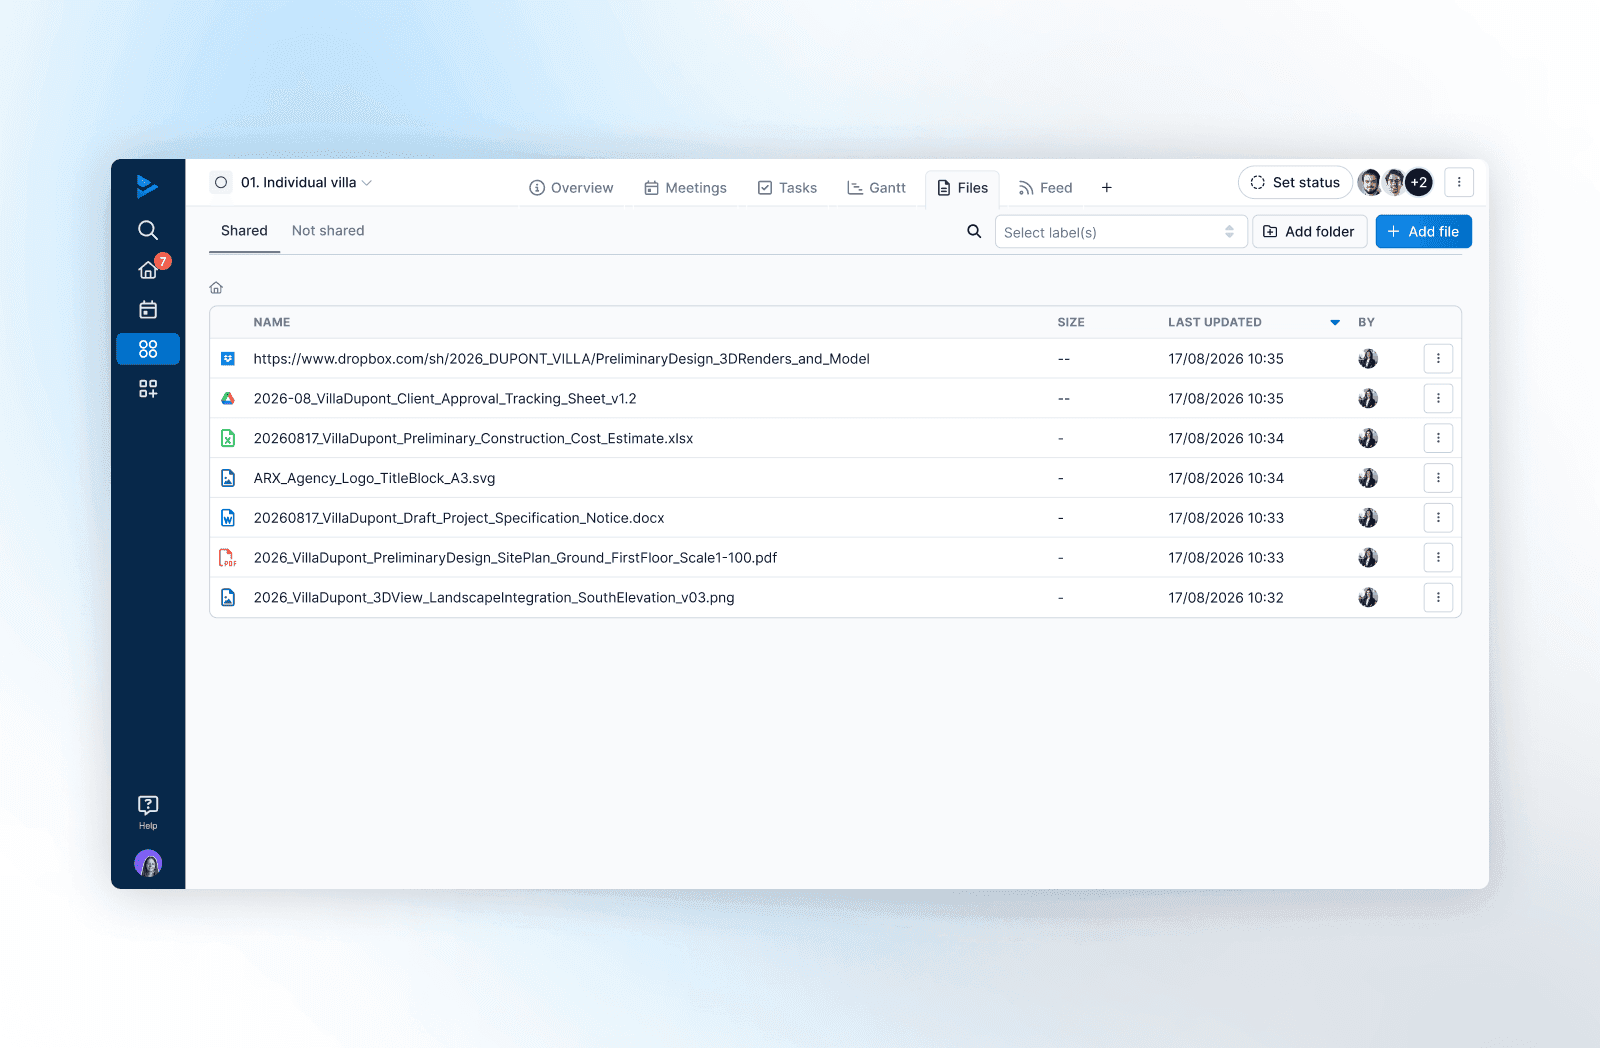Open the SitePlan_Ground_FirstFloor_Scale1-100.pdf file

(x=515, y=558)
